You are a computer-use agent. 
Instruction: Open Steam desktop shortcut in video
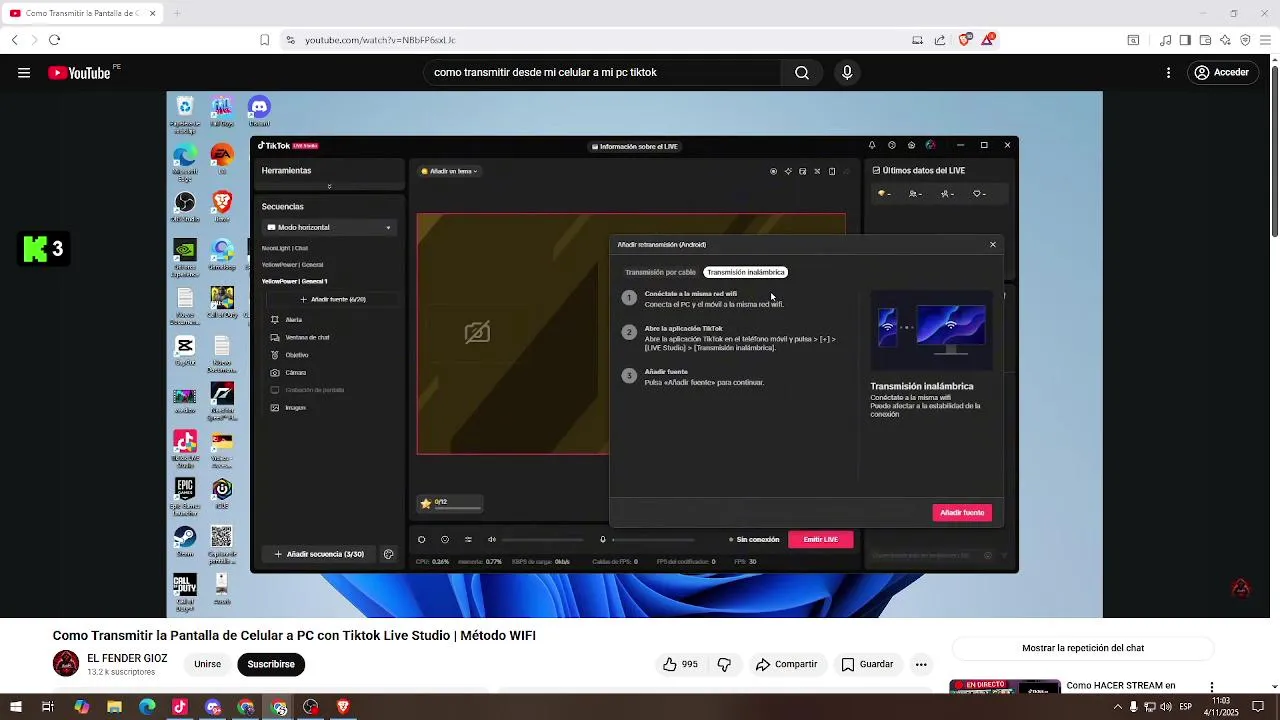[185, 542]
